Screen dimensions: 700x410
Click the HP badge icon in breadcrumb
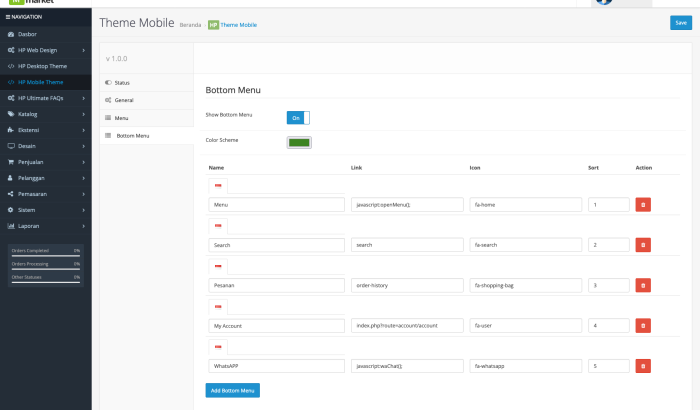click(x=213, y=25)
